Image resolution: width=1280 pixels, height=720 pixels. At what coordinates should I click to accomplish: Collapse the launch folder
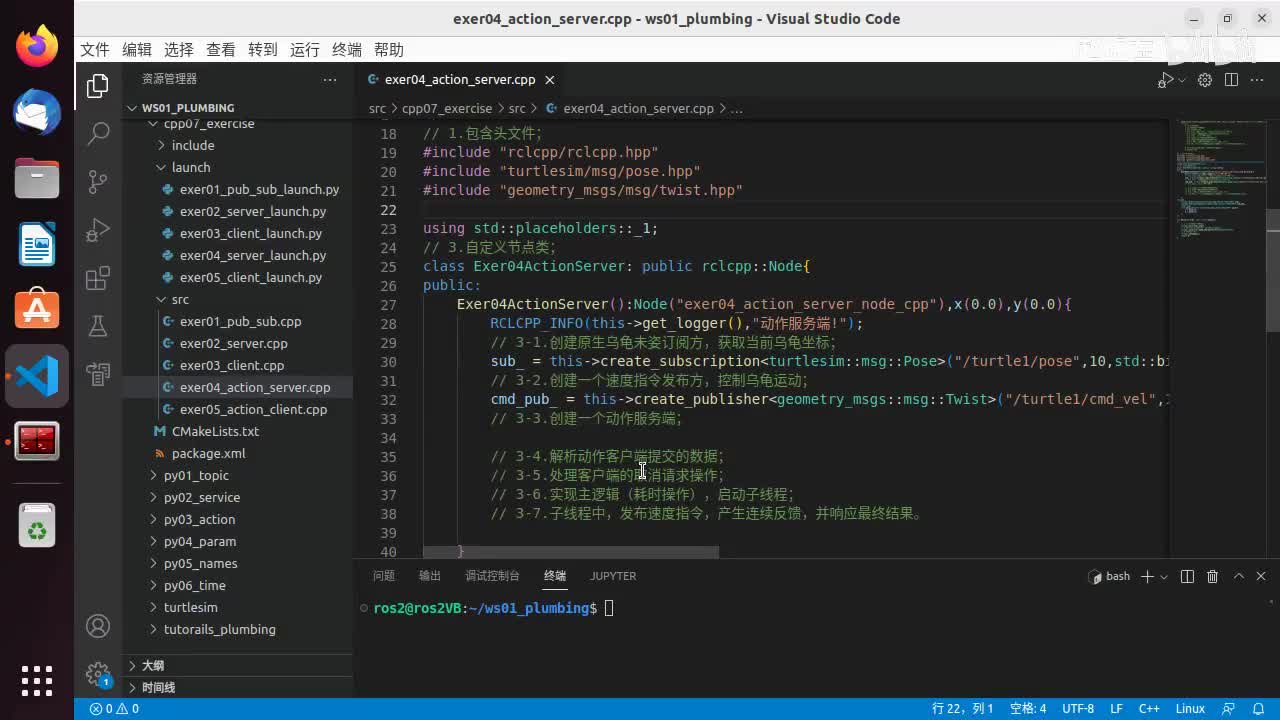point(190,167)
